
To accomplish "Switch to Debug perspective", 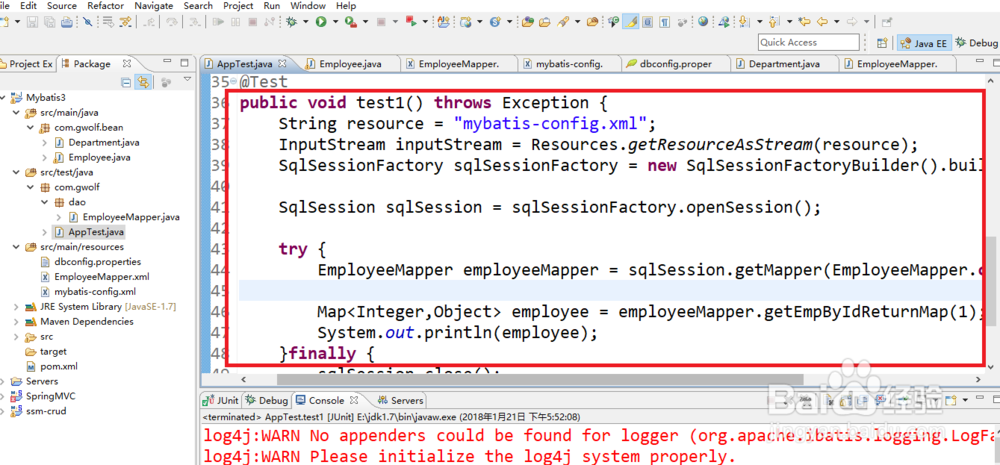I will 976,43.
